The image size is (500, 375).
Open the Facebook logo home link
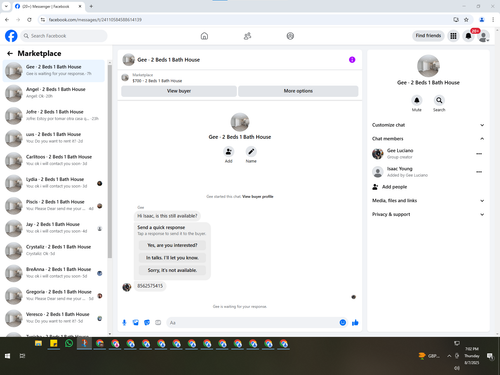(x=11, y=36)
